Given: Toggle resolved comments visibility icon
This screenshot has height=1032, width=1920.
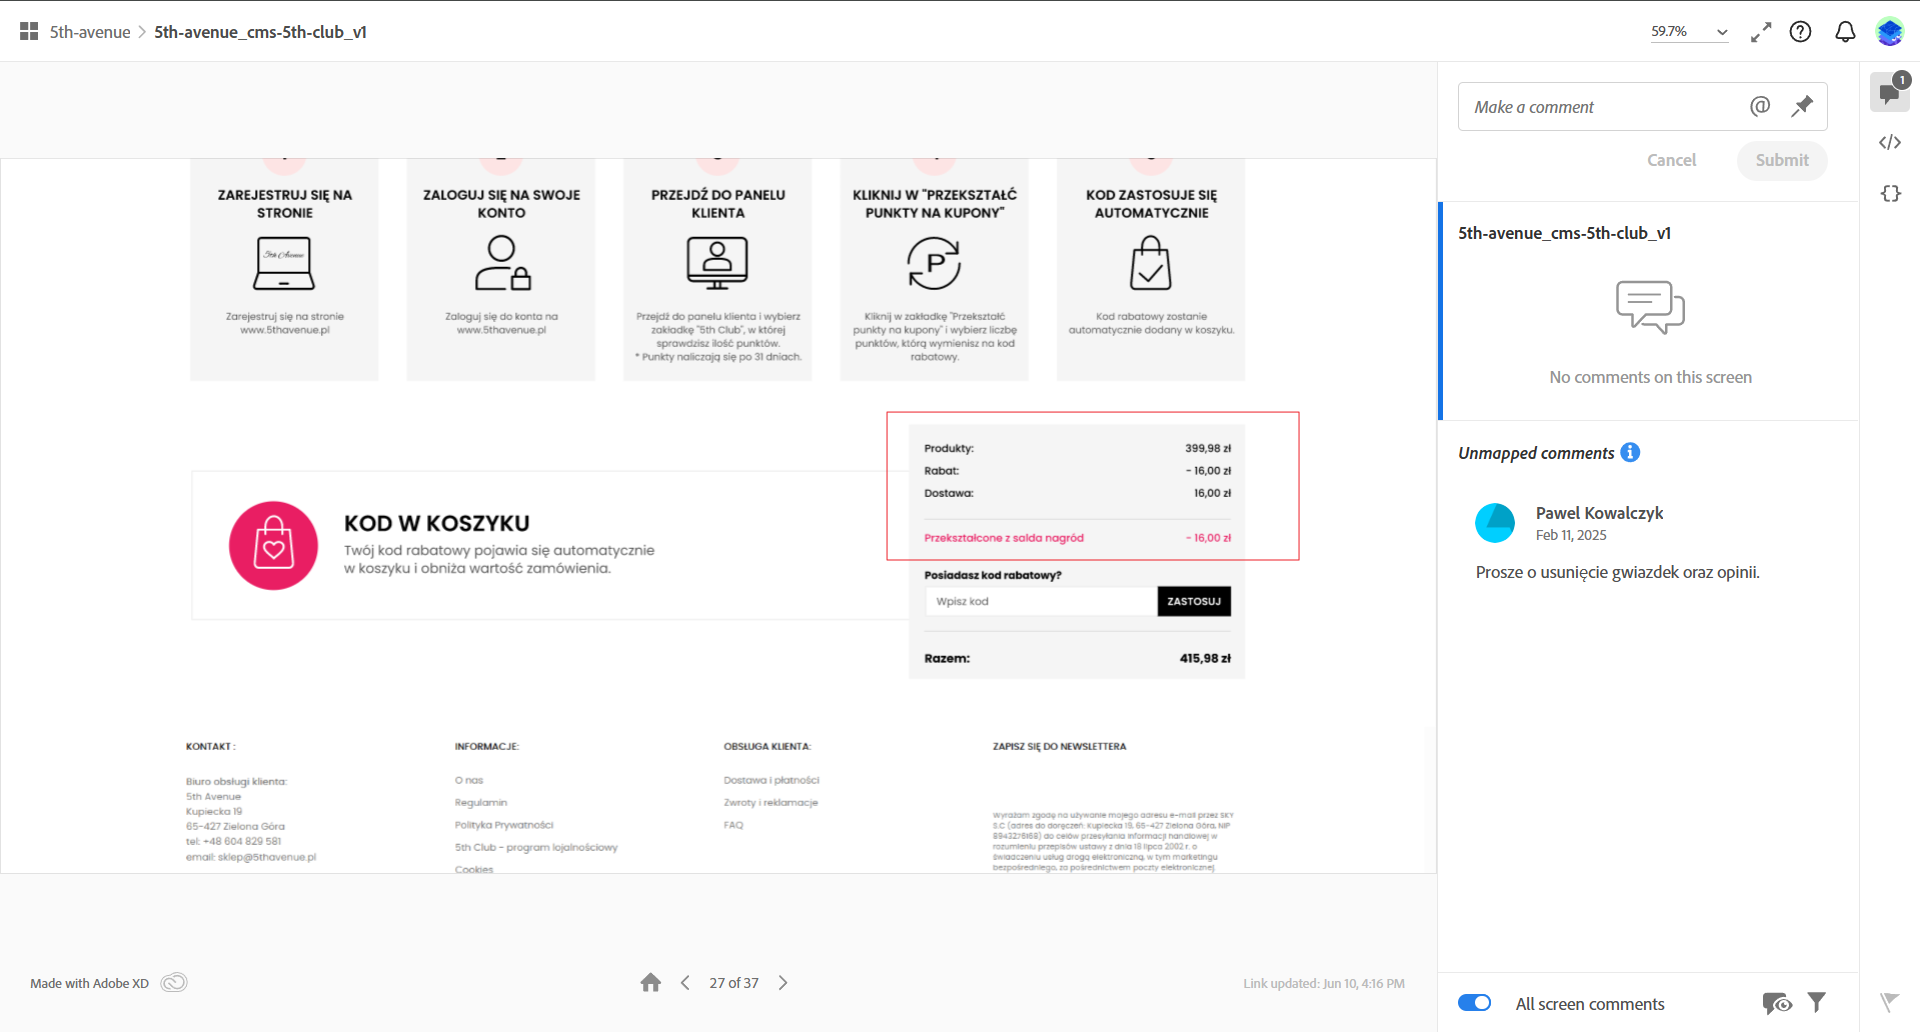Looking at the screenshot, I should [1776, 1003].
